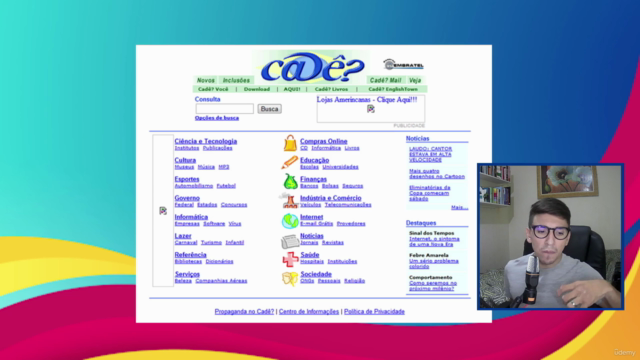Image resolution: width=640 pixels, height=360 pixels.
Task: Click the Educação pencil icon
Action: pyautogui.click(x=289, y=162)
